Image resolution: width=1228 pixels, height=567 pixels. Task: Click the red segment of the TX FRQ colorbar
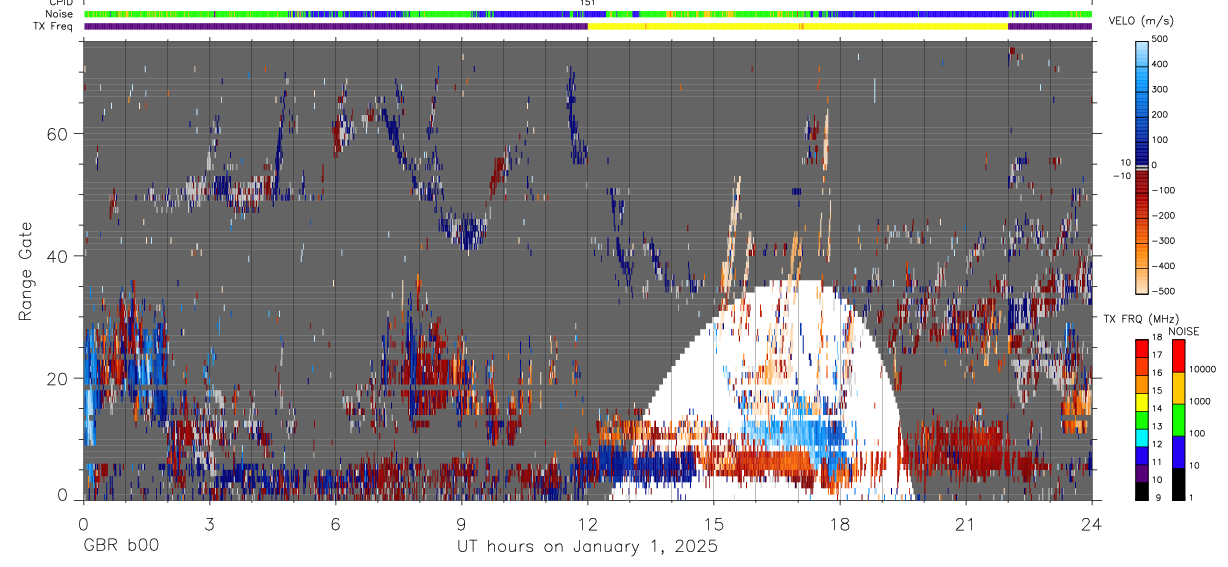pos(1142,348)
